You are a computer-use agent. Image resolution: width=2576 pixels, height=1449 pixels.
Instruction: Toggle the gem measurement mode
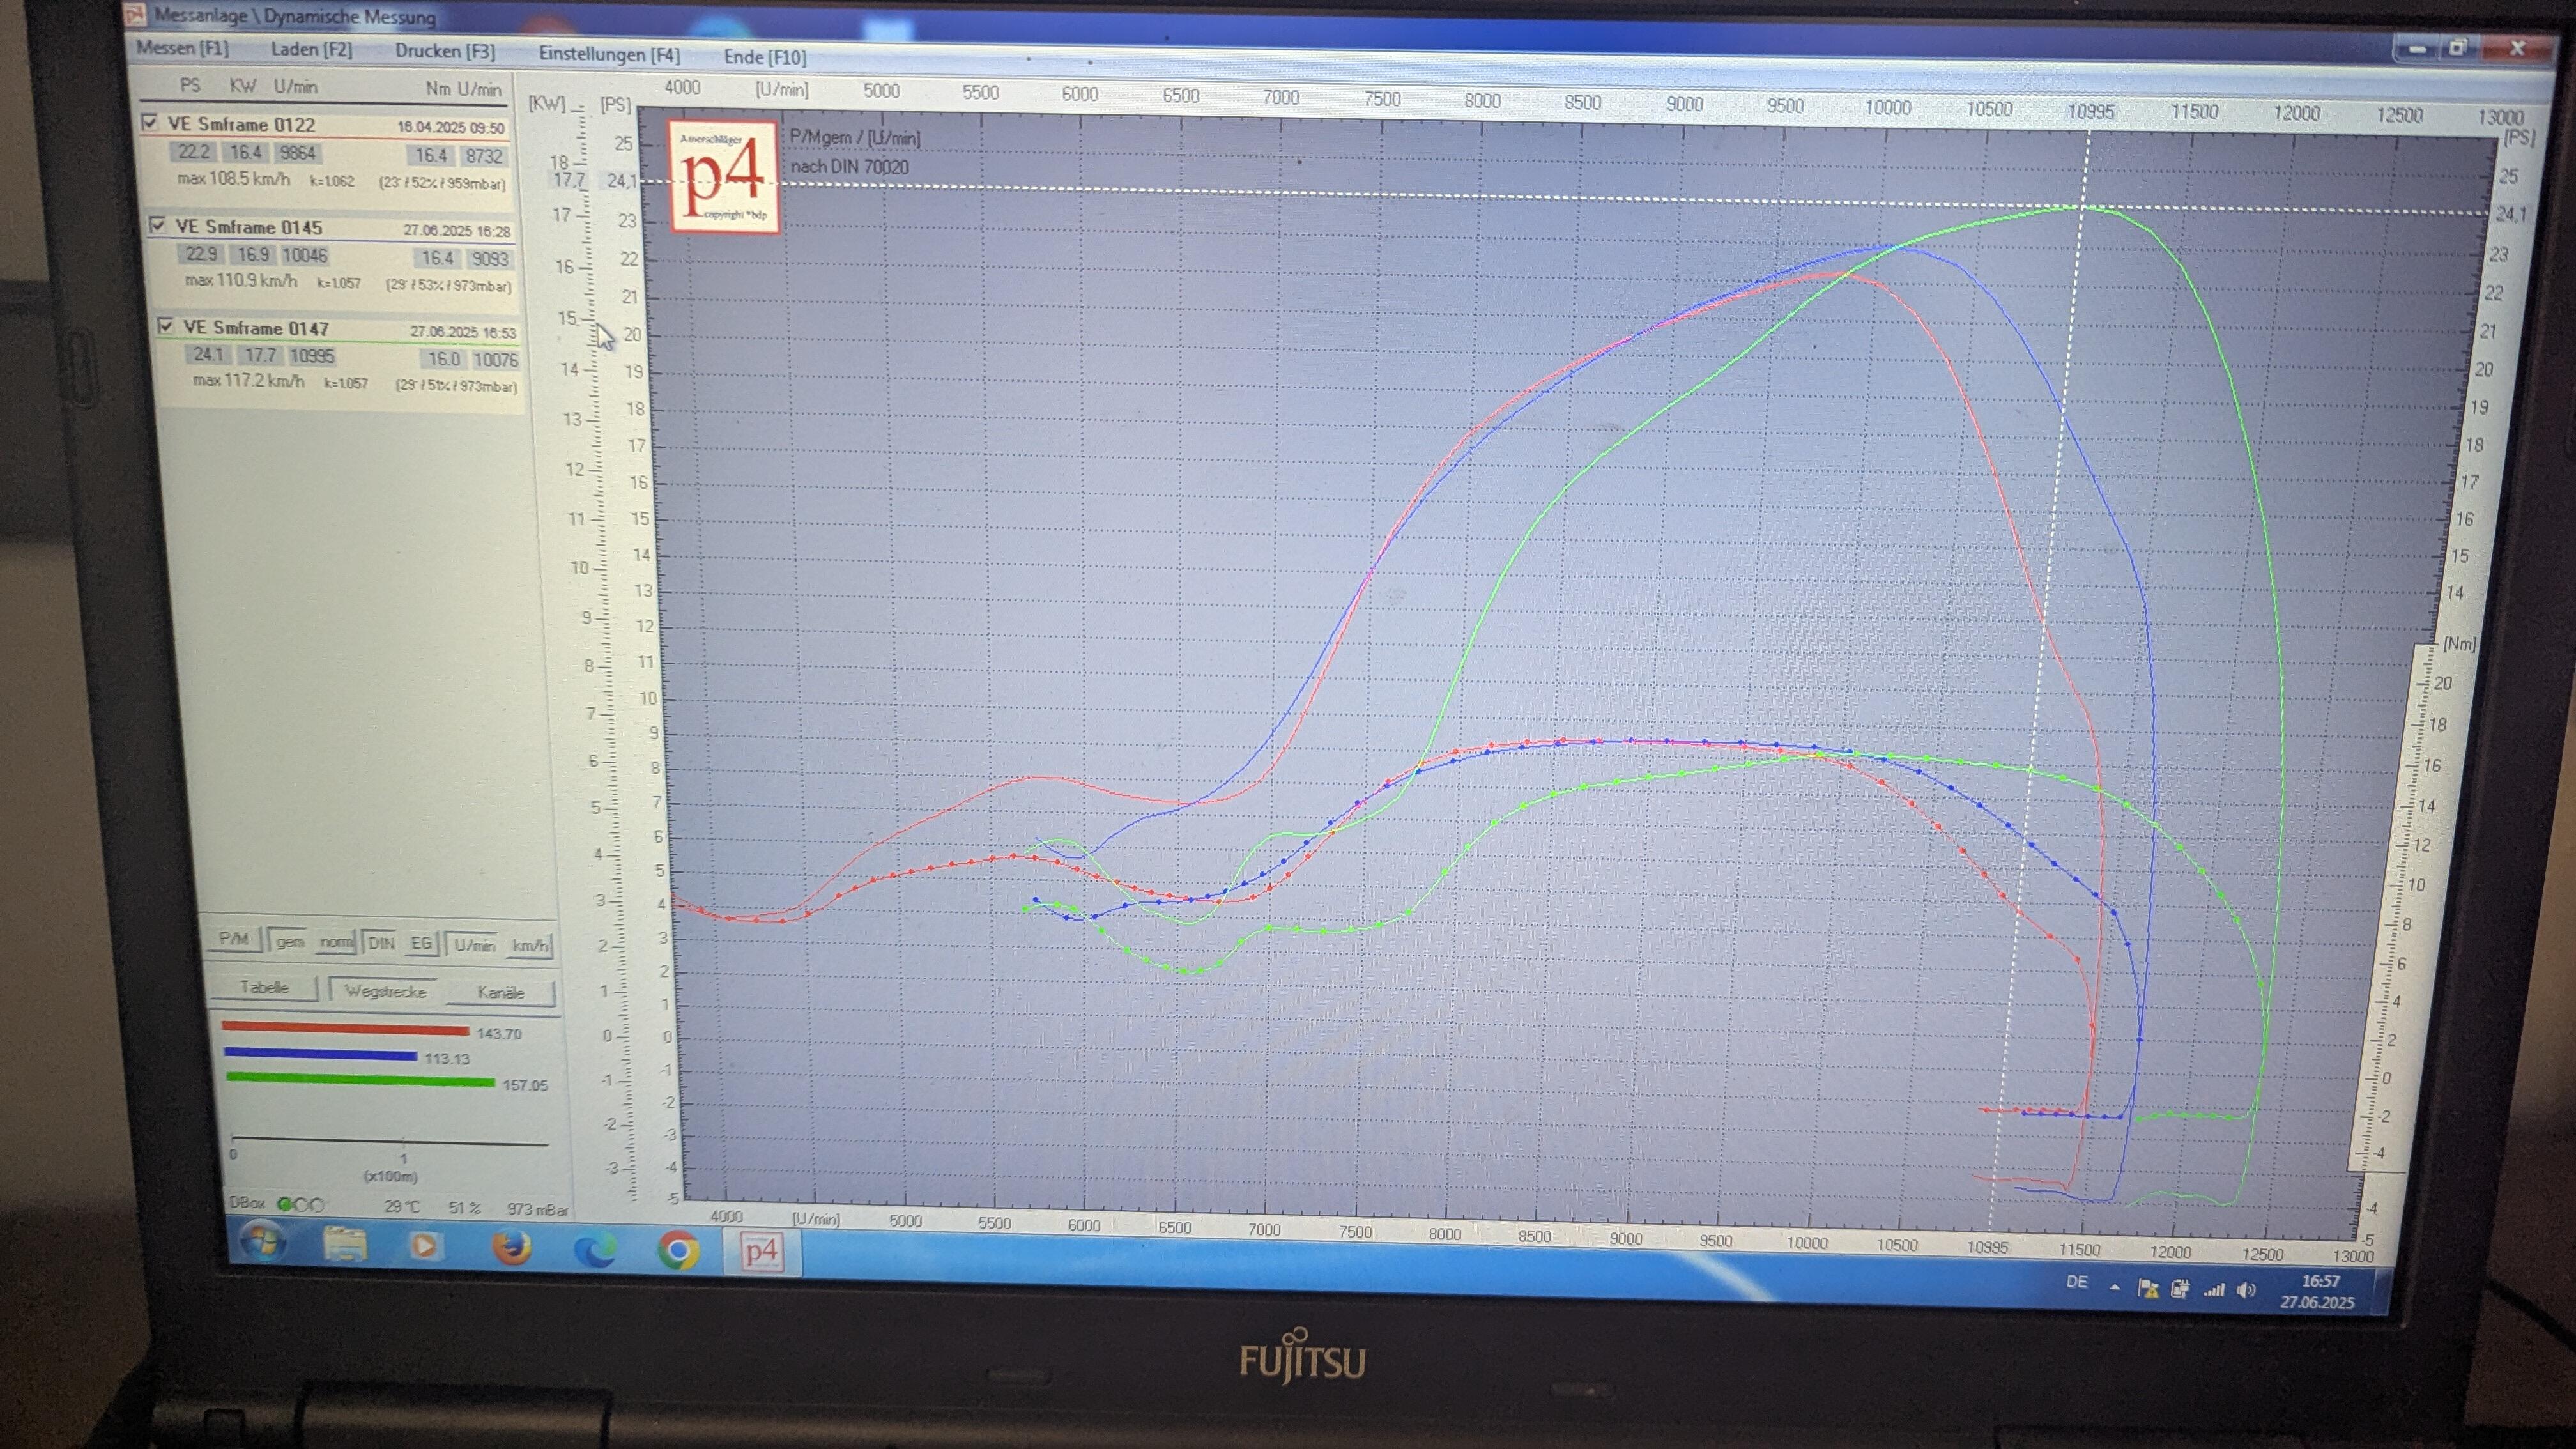(290, 941)
